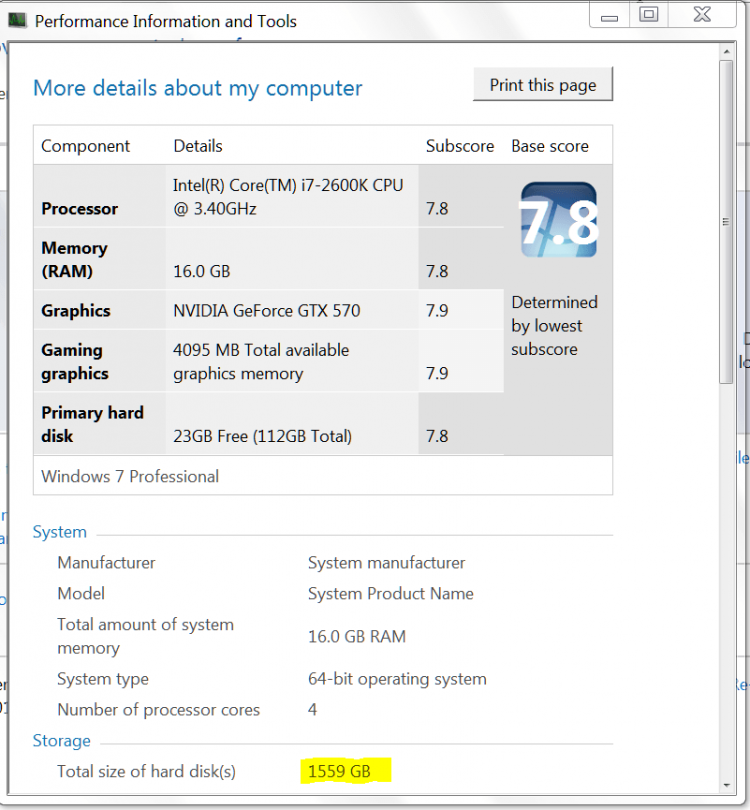Click the Subscore column header
The width and height of the screenshot is (750, 810).
tap(460, 146)
